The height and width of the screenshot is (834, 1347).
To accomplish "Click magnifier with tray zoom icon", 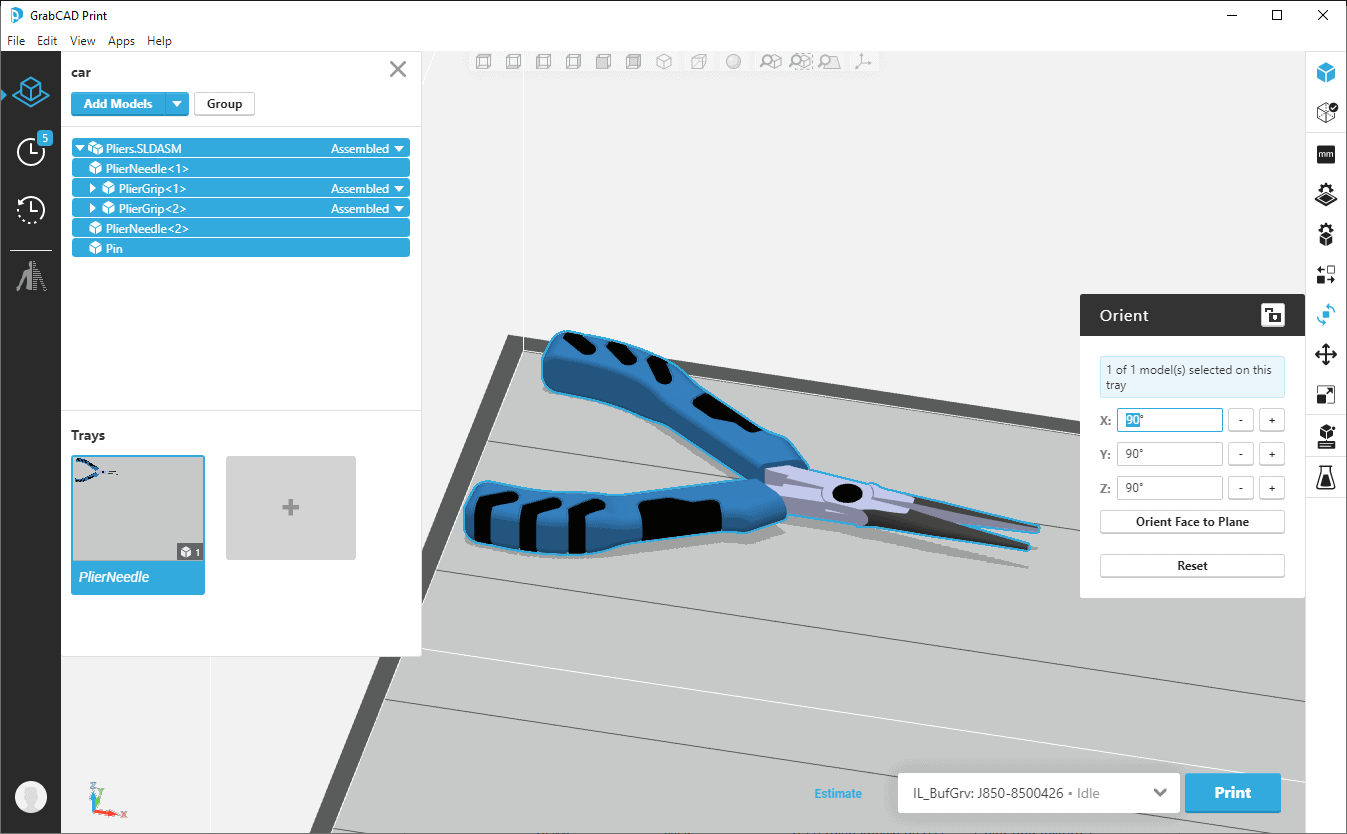I will coord(829,62).
